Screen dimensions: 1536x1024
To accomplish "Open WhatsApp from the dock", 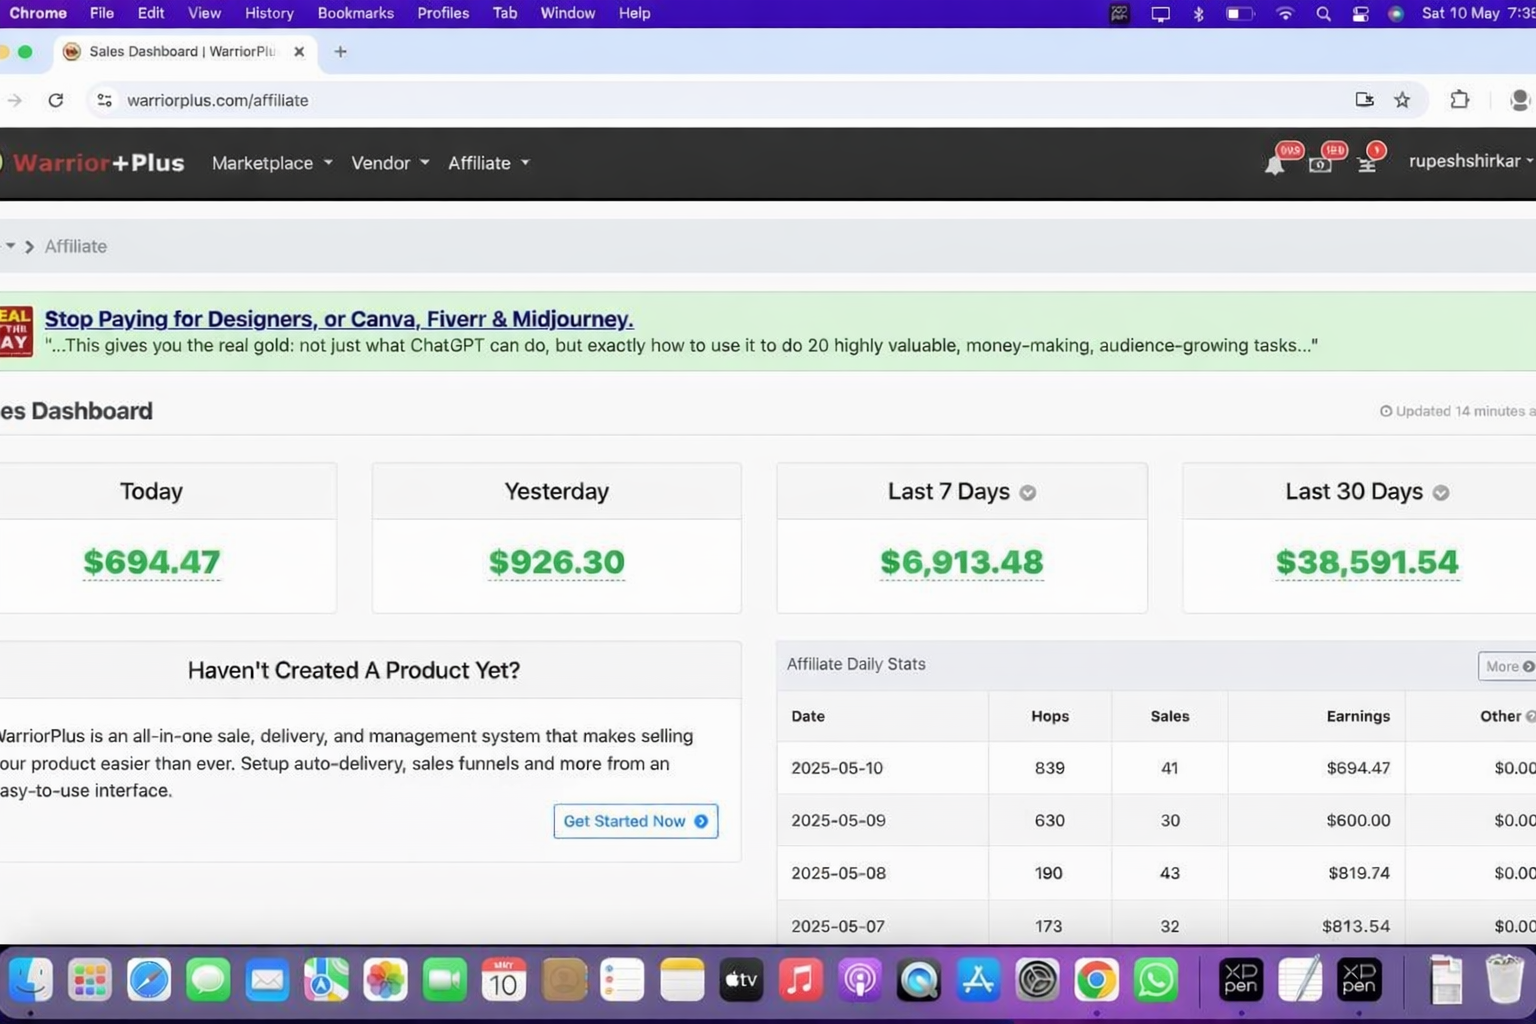I will (x=1155, y=980).
